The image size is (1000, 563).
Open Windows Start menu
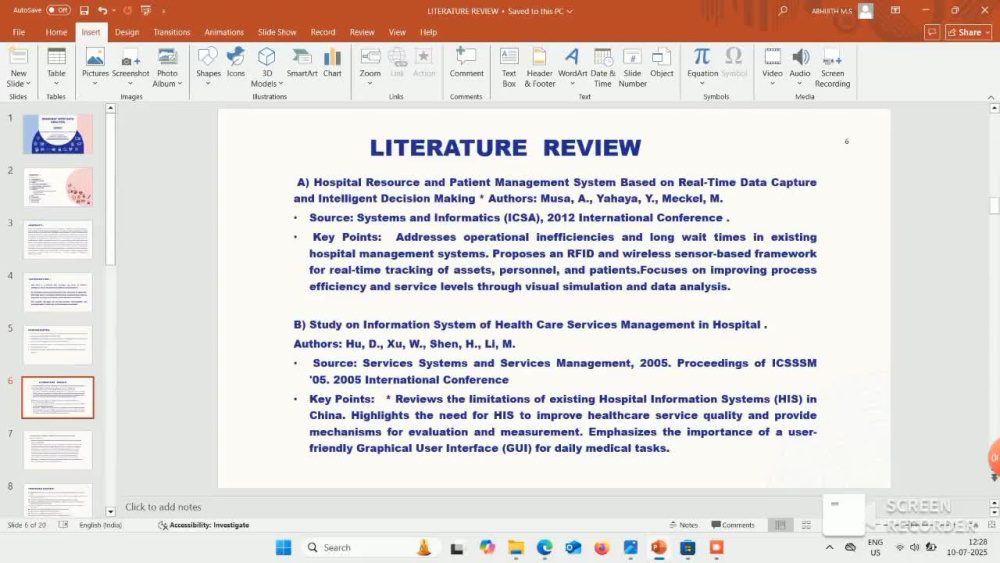point(283,547)
